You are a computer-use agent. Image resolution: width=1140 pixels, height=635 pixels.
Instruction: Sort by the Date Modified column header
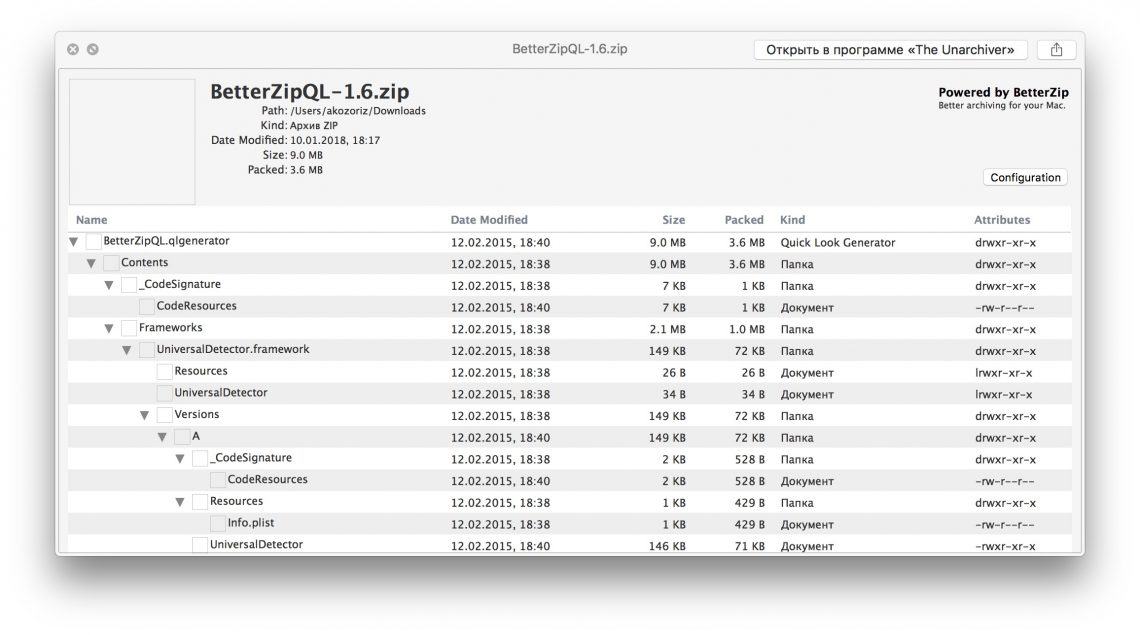(x=489, y=220)
